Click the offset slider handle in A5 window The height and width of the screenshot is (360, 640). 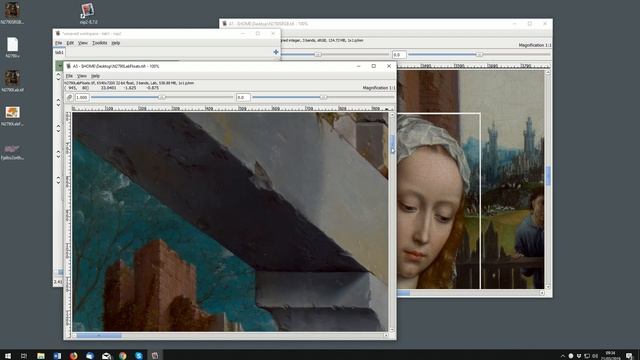click(323, 97)
